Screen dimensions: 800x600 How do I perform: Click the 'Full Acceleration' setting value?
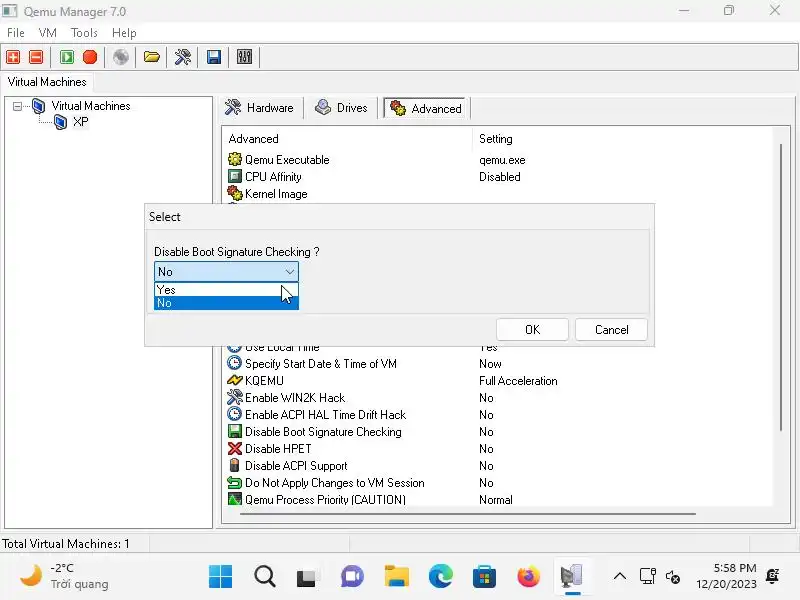518,381
